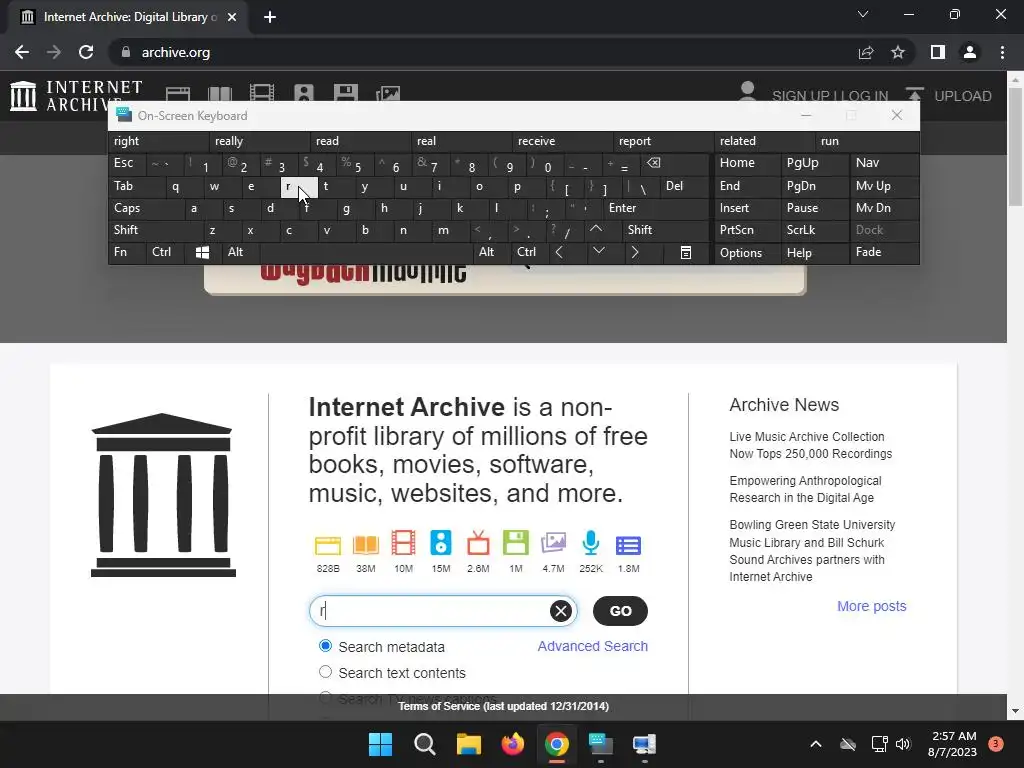
Task: Open Chrome side panel icon
Action: pos(938,52)
